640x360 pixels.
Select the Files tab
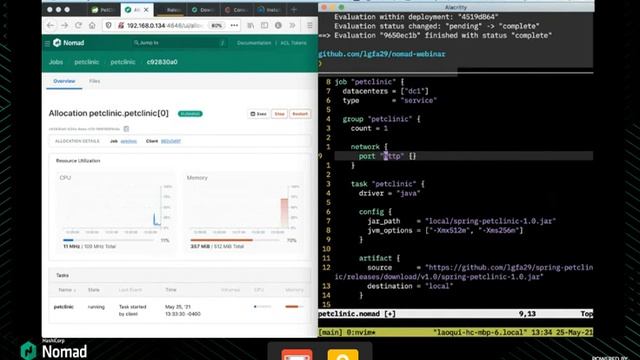coord(94,81)
